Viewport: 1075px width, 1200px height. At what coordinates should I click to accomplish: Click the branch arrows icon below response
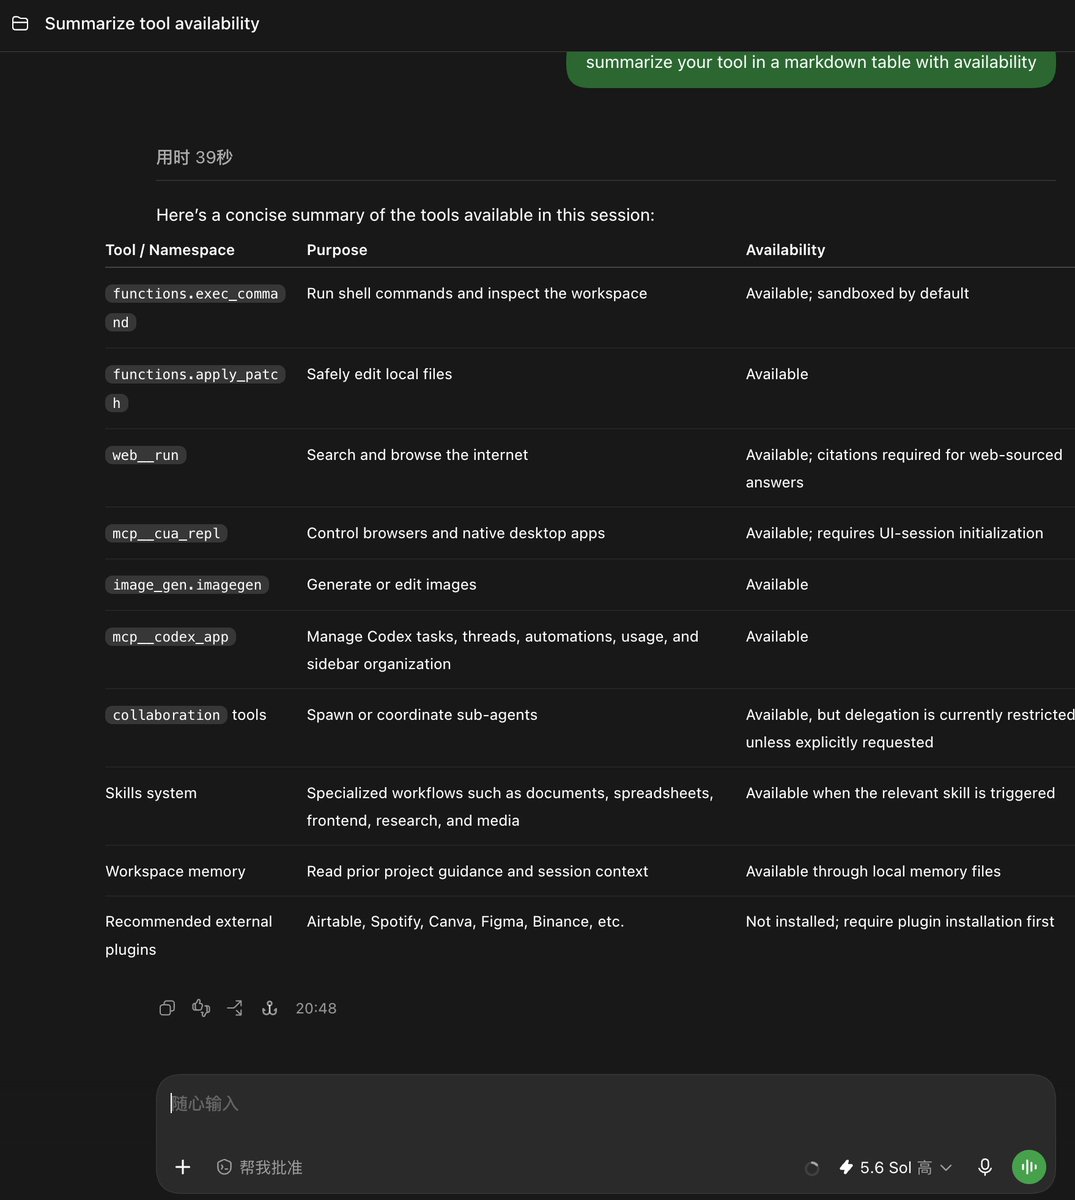(235, 1008)
